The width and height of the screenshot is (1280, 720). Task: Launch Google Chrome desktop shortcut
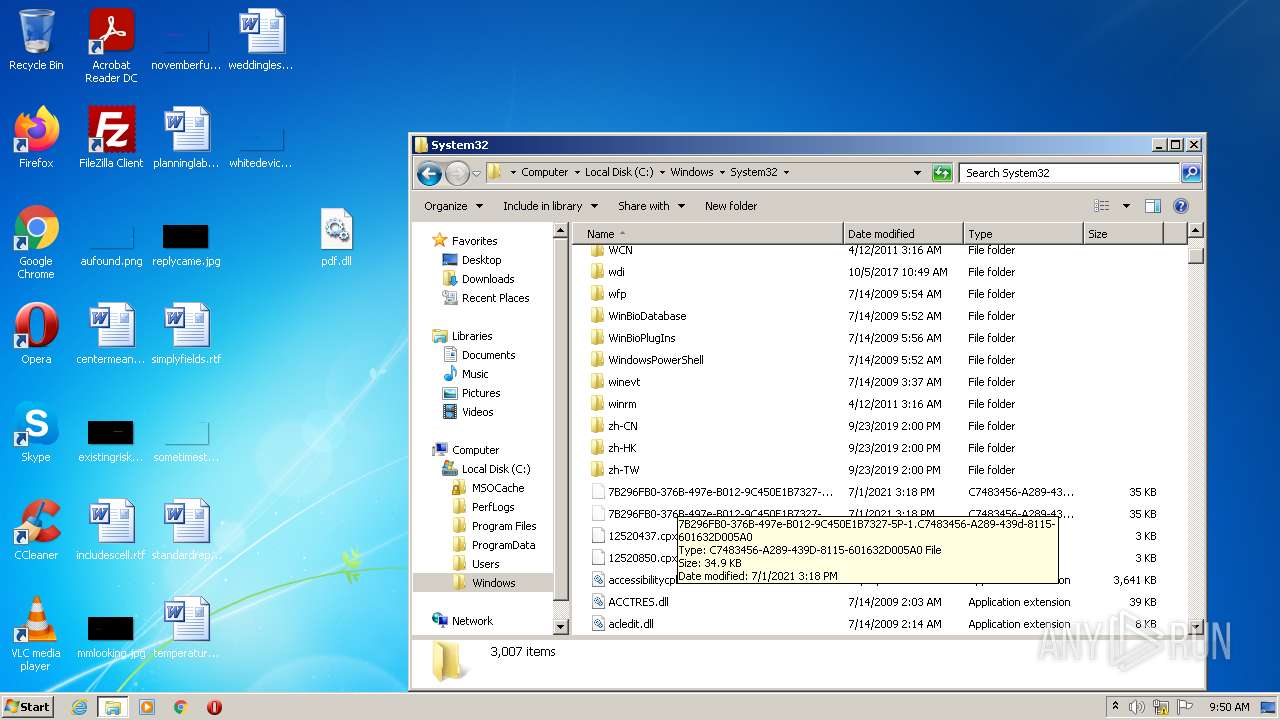[36, 242]
